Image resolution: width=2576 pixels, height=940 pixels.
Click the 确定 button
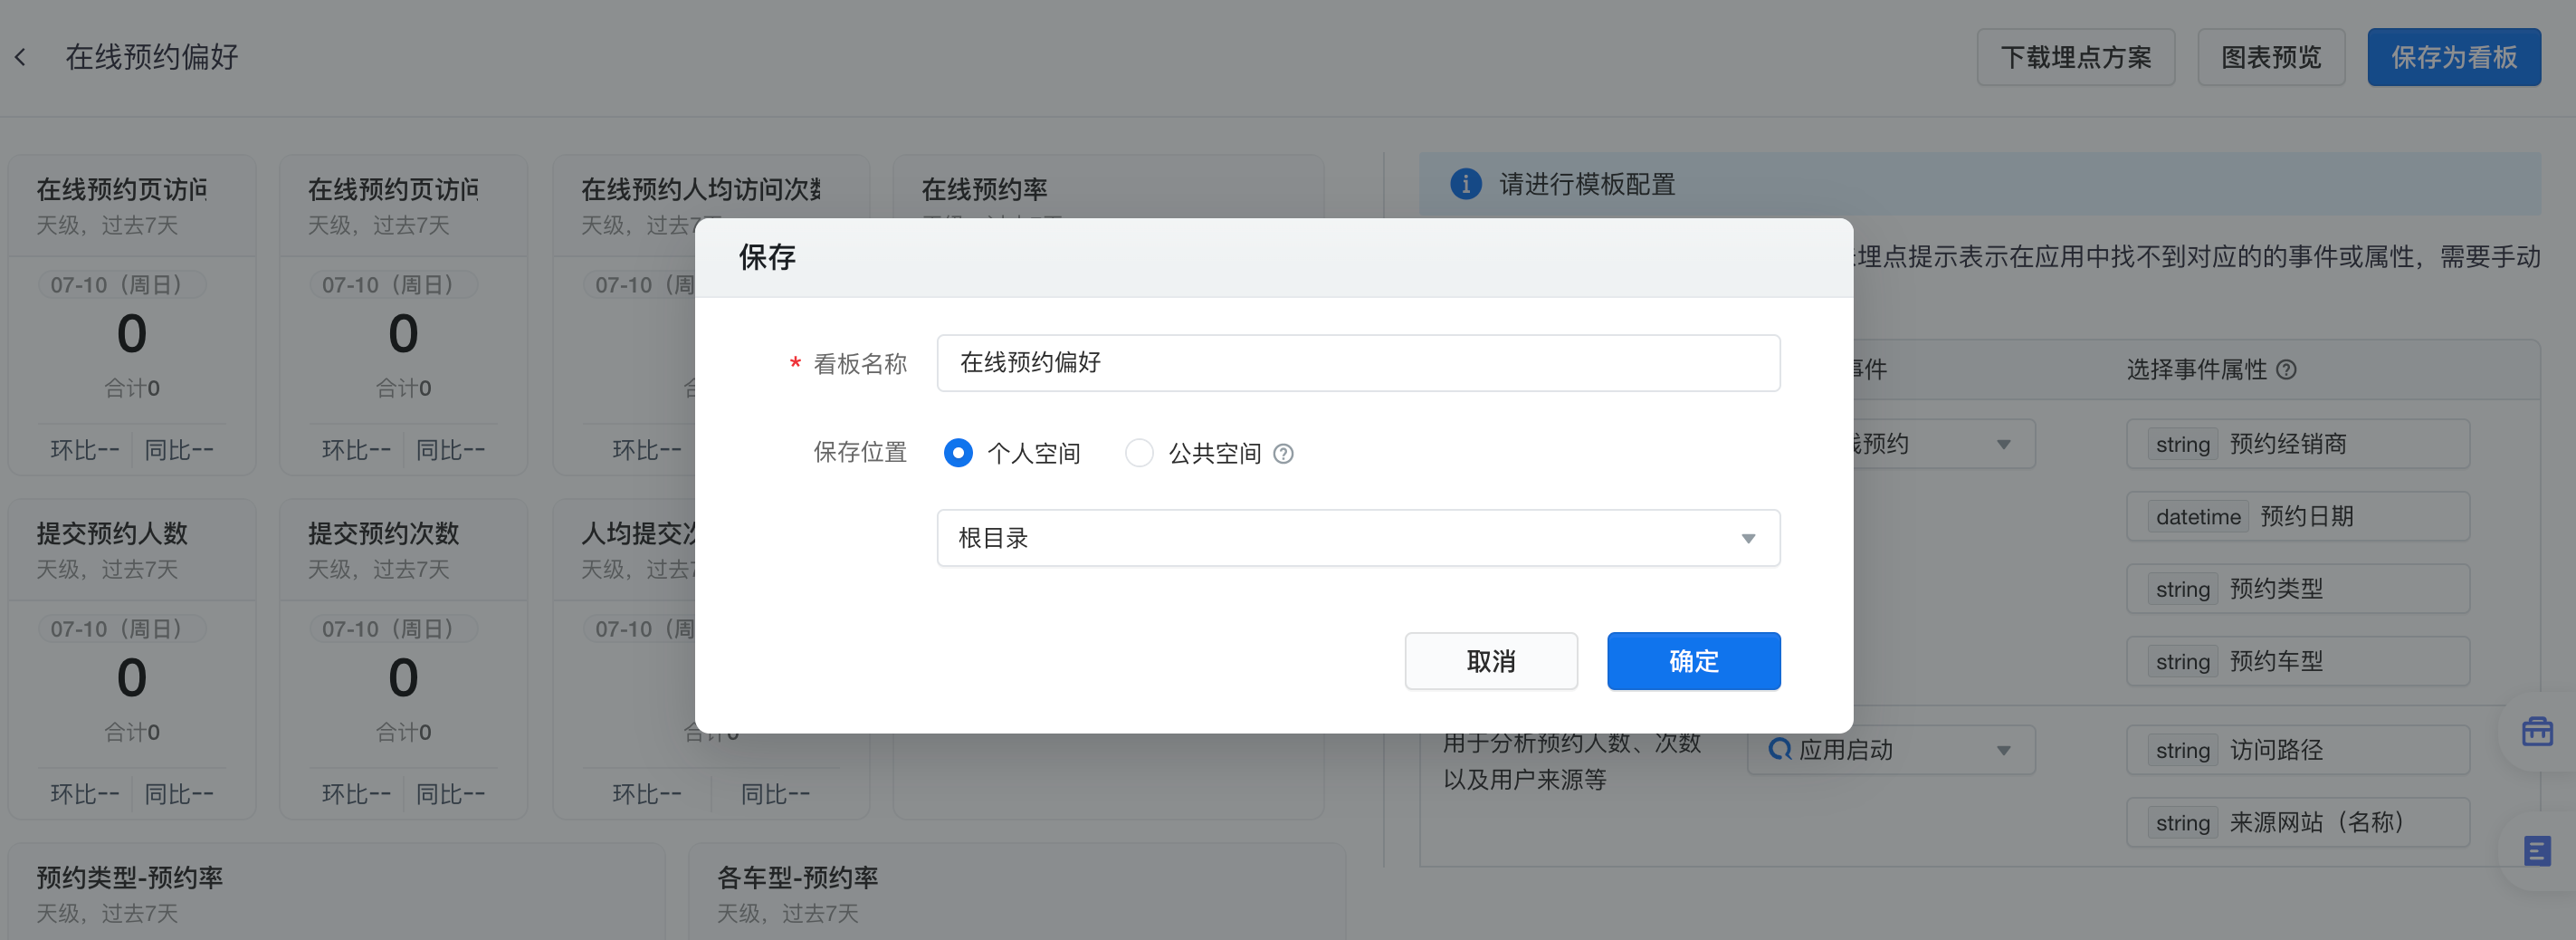click(x=1693, y=661)
